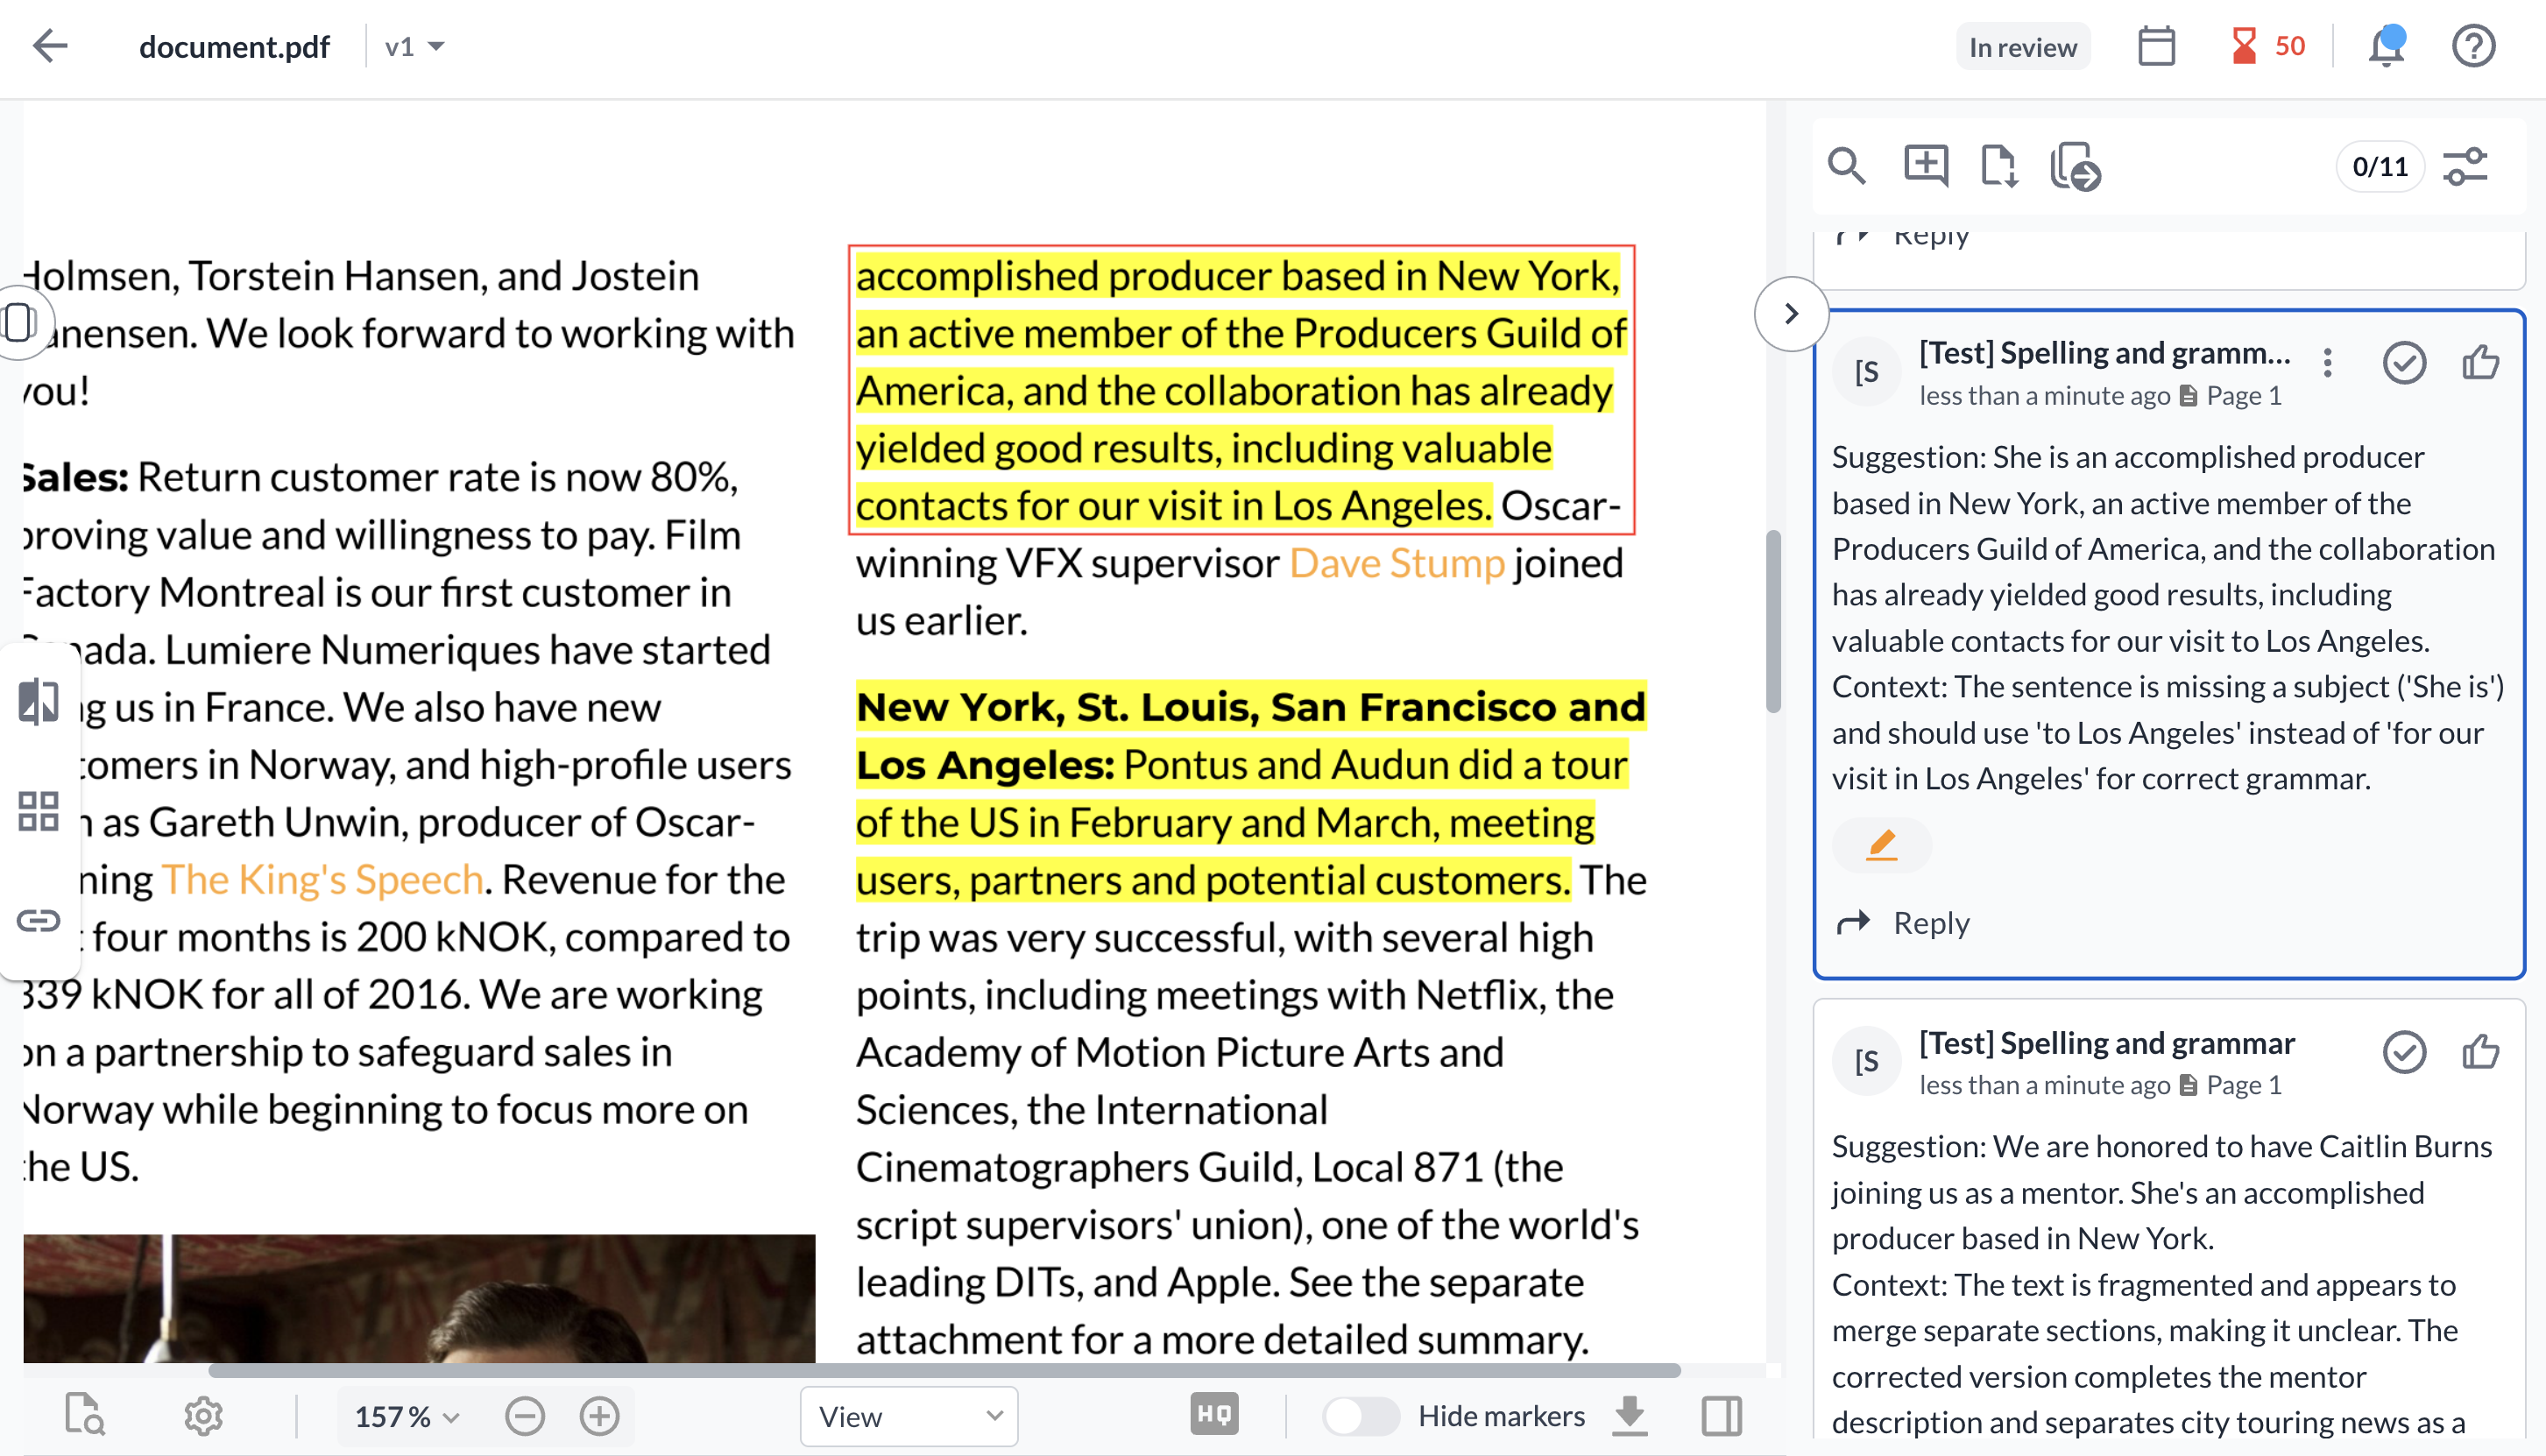2546x1456 pixels.
Task: Toggle HQ high quality rendering
Action: [1213, 1414]
